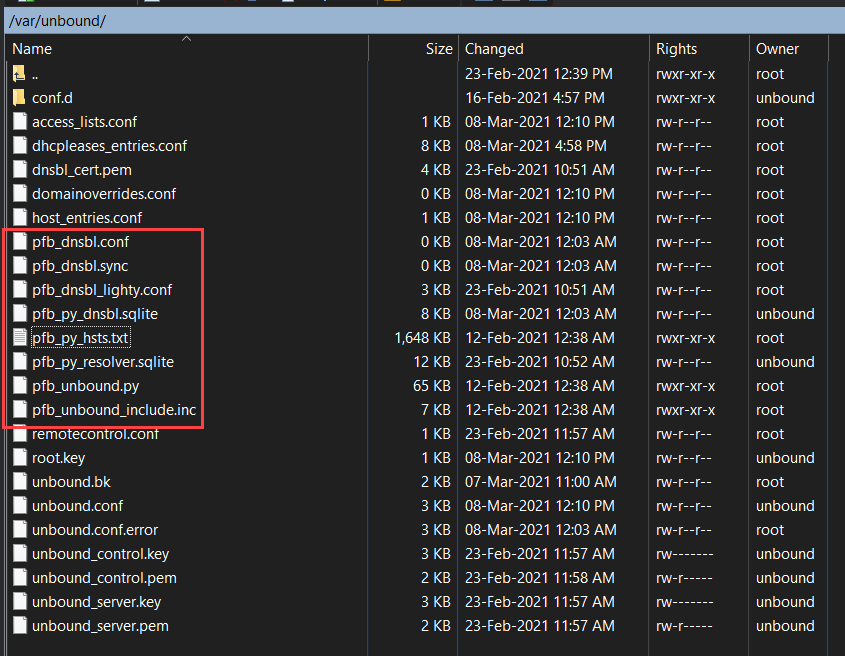Click the file icon next to access_lists.conf
Viewport: 845px width, 656px height.
[20, 122]
